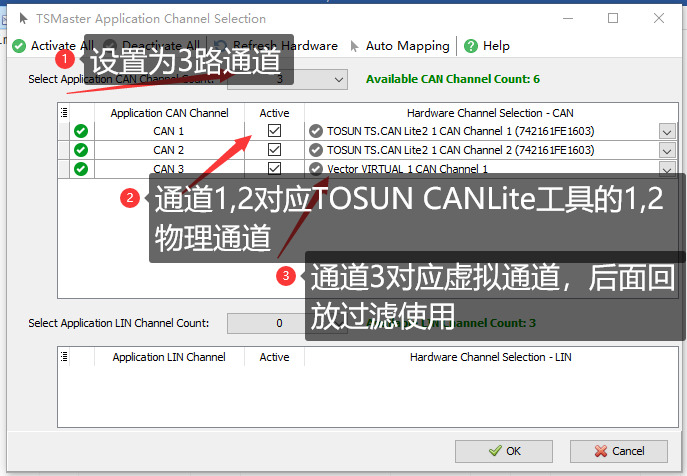Click the green check icon of CAN 3

81,169
